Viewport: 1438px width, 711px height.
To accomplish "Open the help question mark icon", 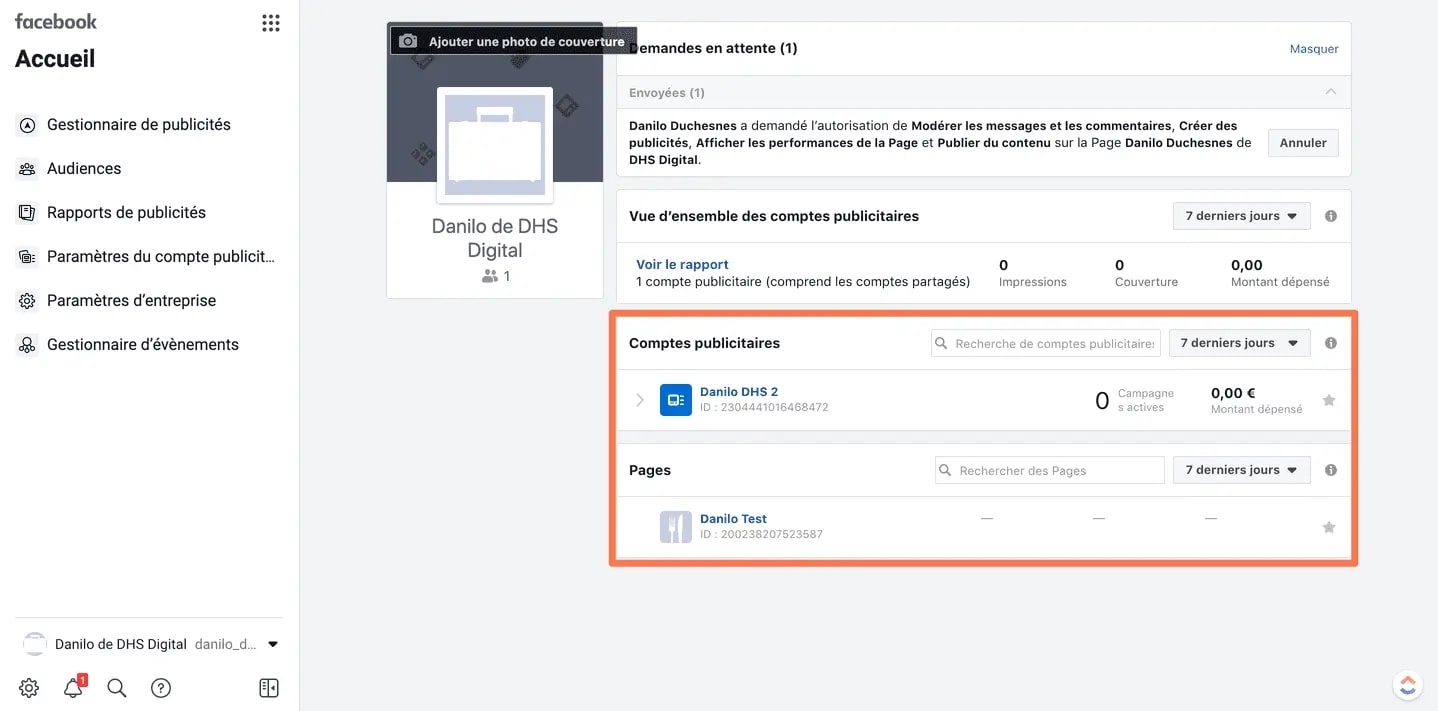I will click(x=161, y=688).
